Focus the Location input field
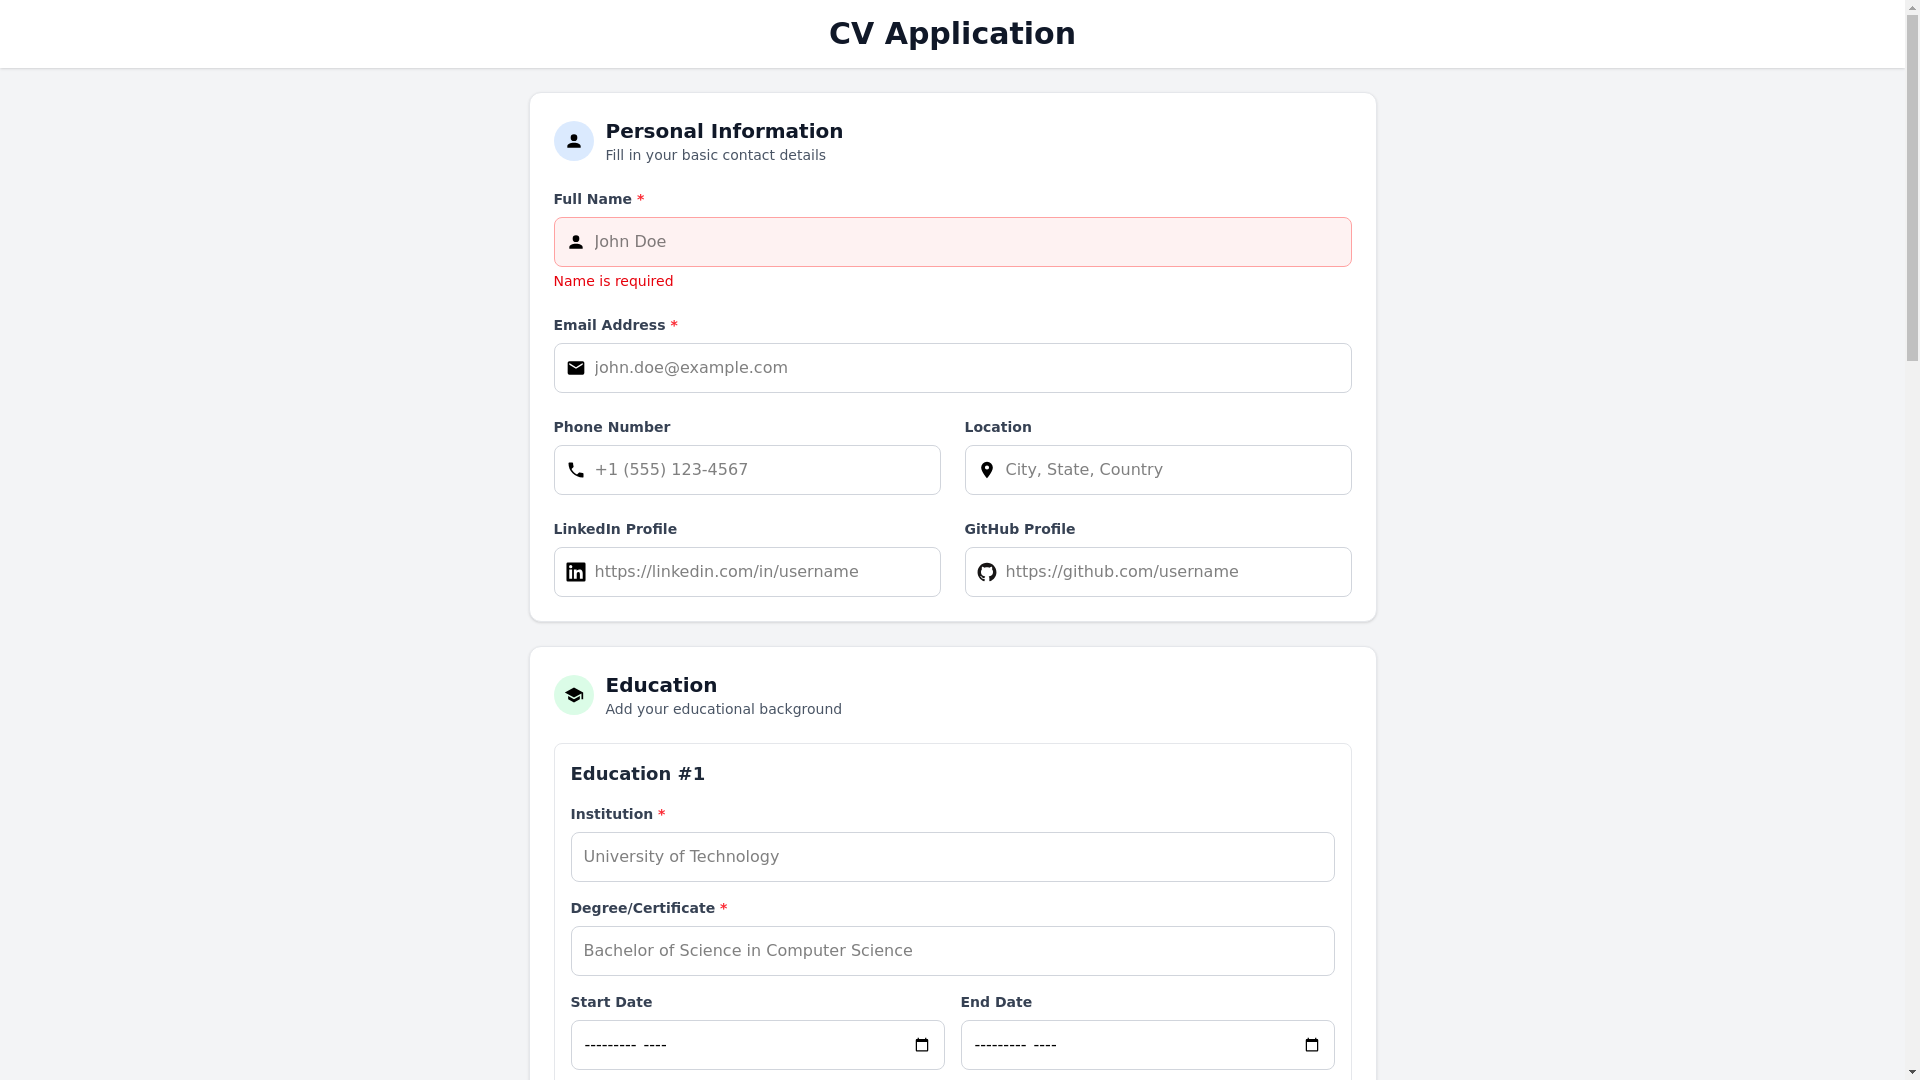Viewport: 1920px width, 1080px height. pyautogui.click(x=1158, y=470)
